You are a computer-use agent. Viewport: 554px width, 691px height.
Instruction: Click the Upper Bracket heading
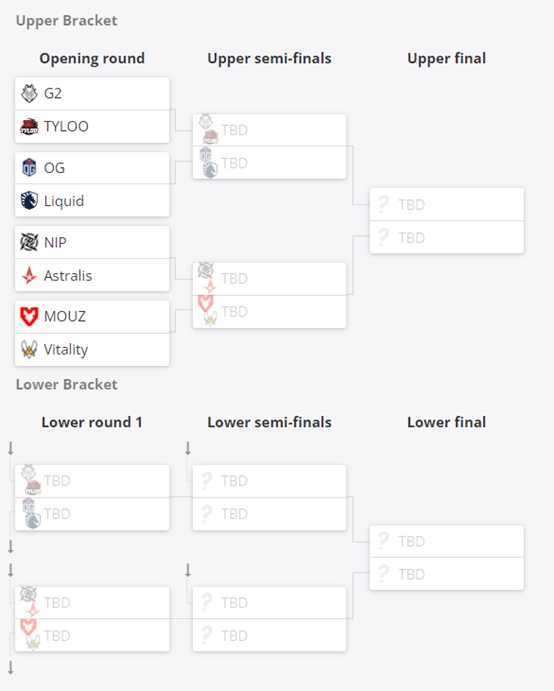coord(67,21)
